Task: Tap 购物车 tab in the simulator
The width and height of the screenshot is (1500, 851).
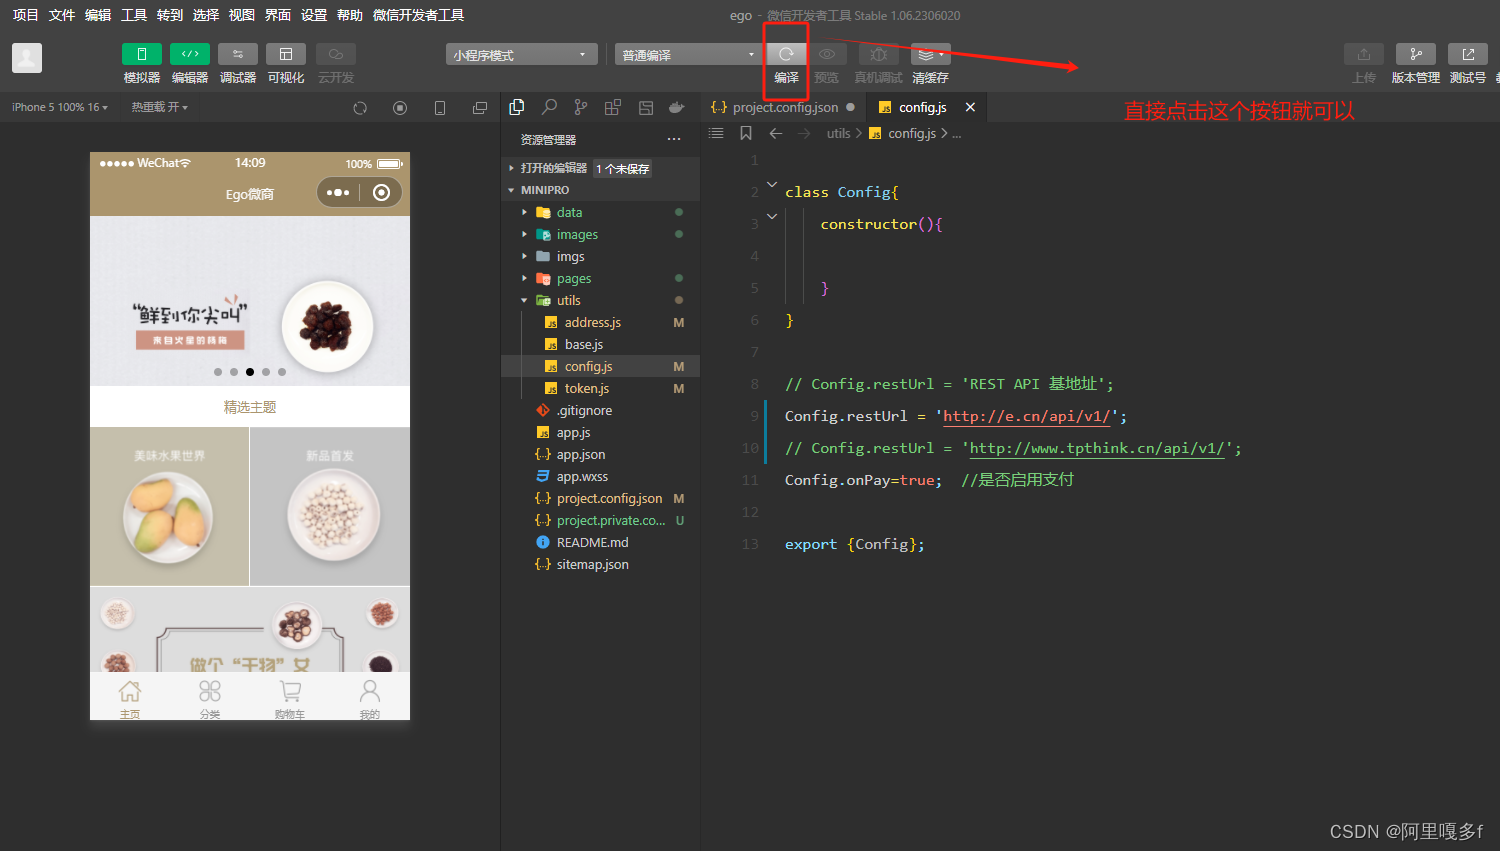Action: tap(290, 698)
